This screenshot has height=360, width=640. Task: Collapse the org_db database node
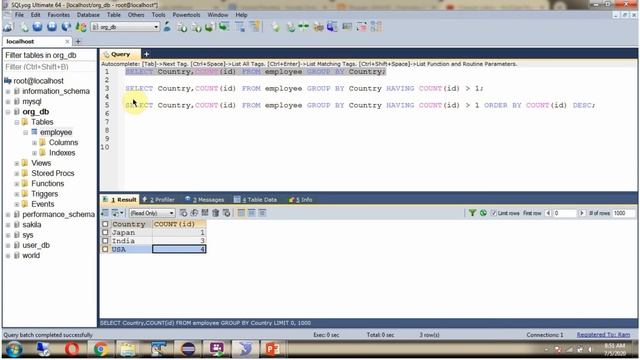pos(8,112)
